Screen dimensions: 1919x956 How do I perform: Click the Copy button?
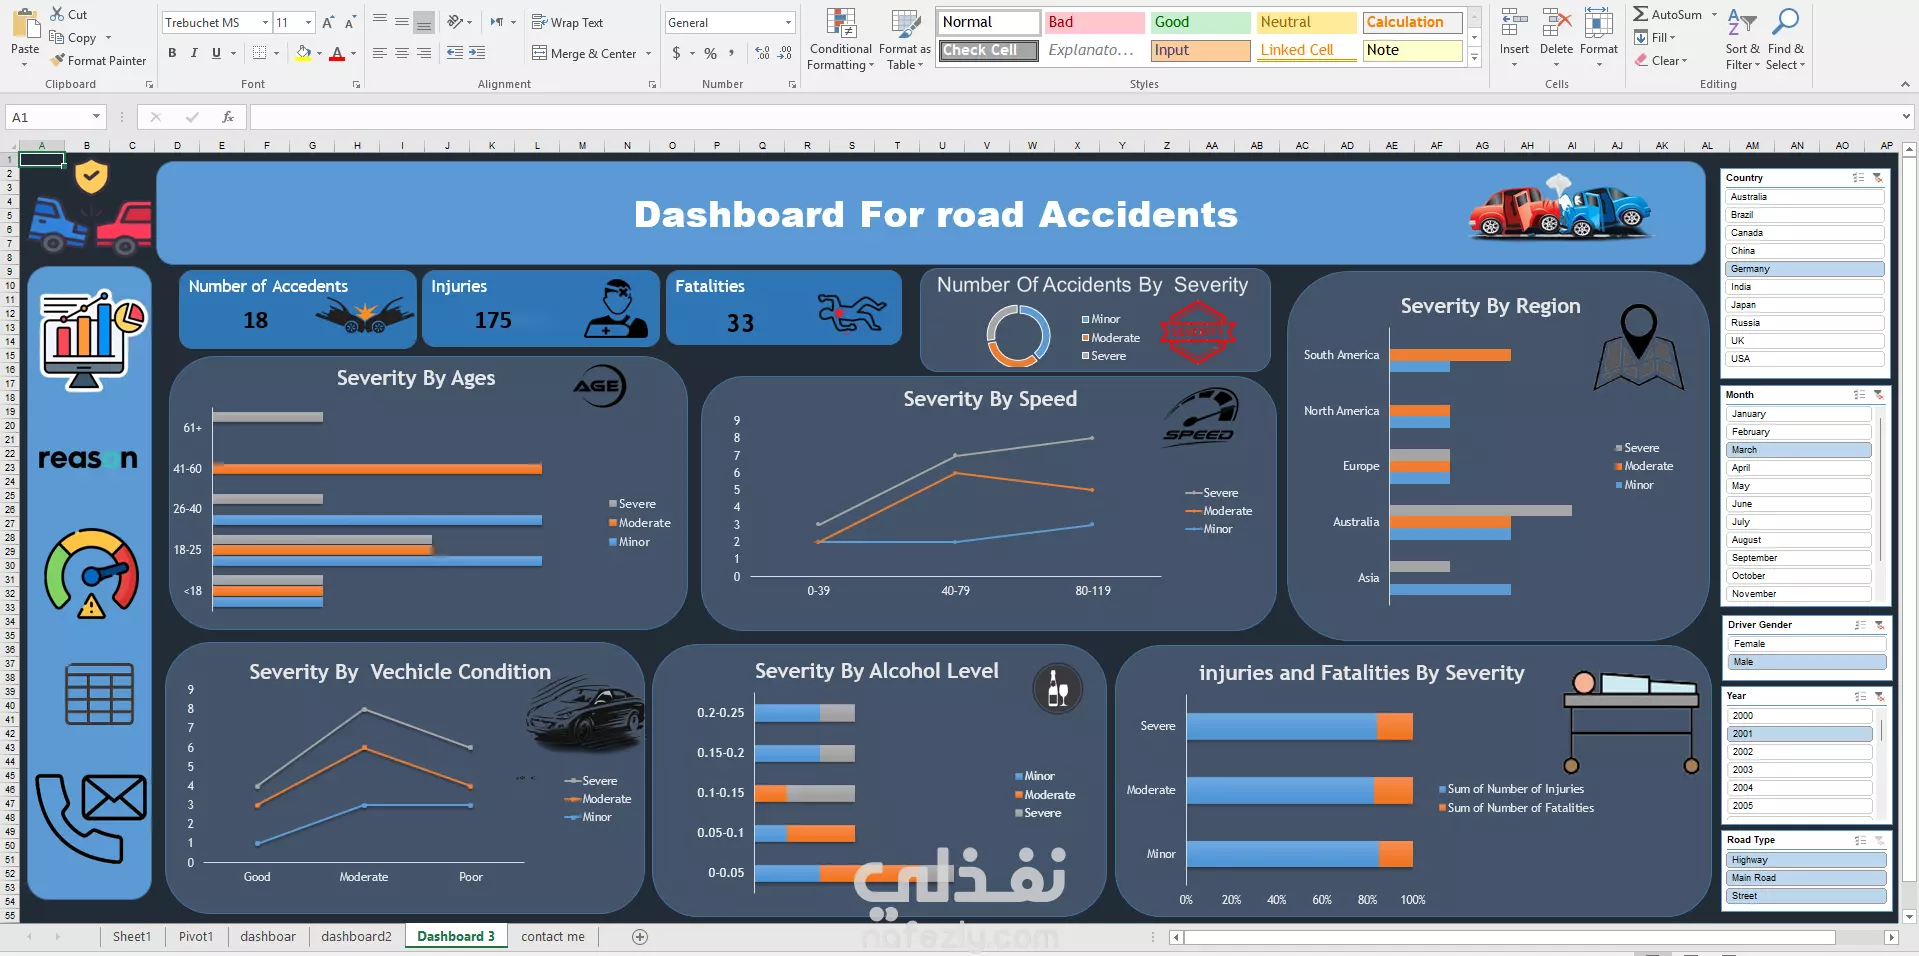(x=73, y=38)
